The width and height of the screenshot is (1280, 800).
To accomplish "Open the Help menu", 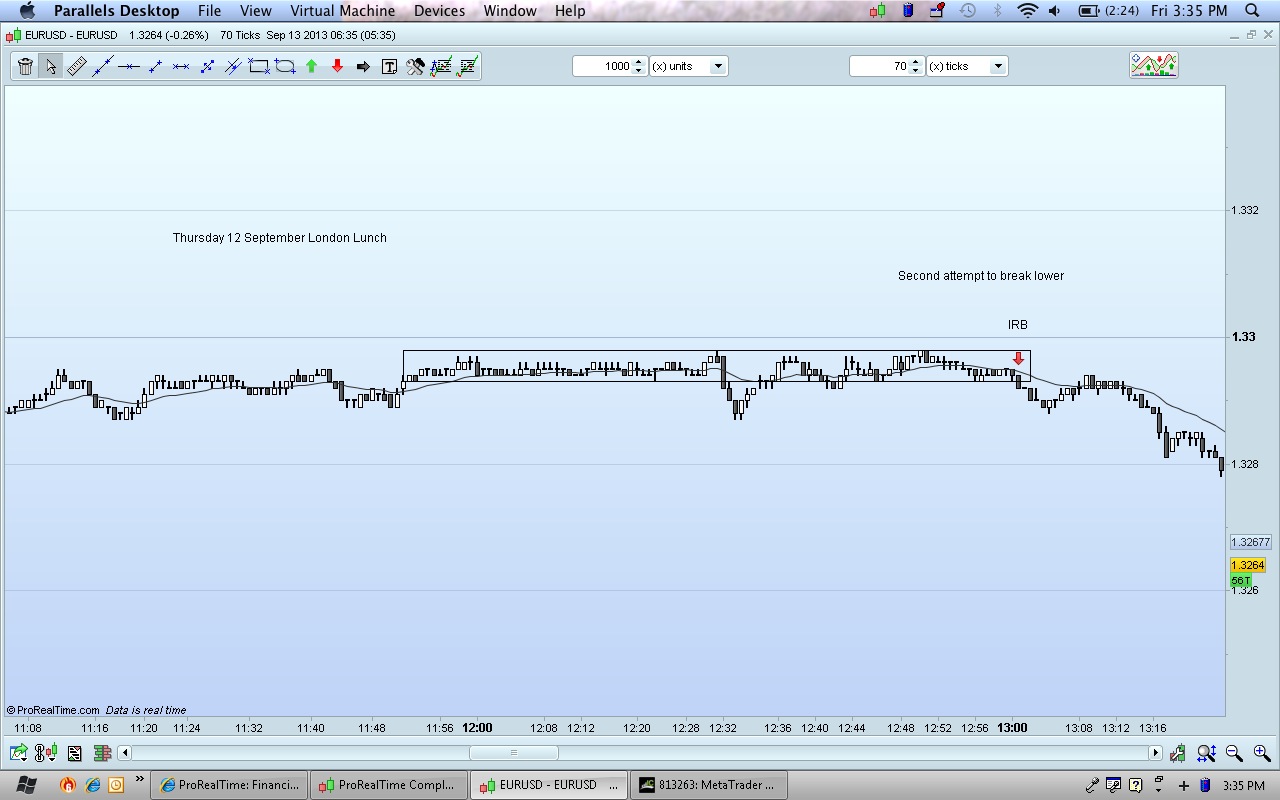I will point(570,11).
